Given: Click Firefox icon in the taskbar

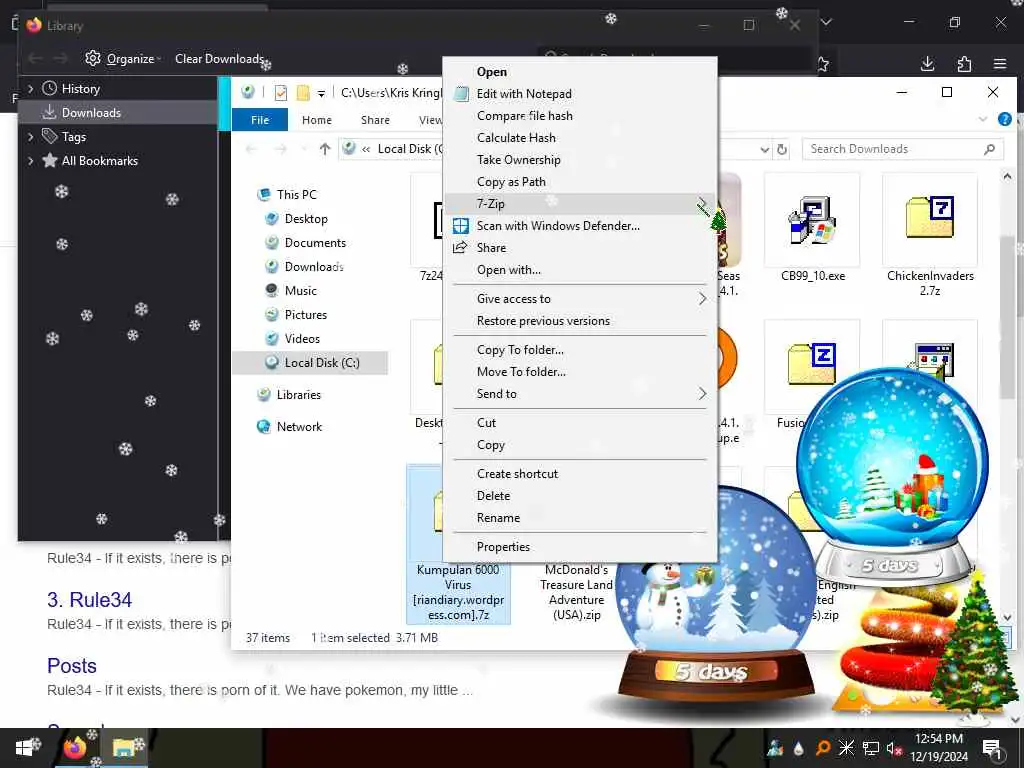Looking at the screenshot, I should point(74,748).
